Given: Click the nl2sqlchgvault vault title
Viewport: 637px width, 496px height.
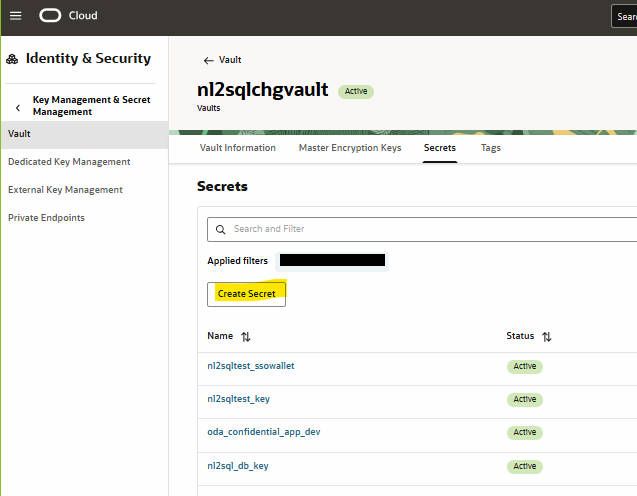Looking at the screenshot, I should point(262,90).
